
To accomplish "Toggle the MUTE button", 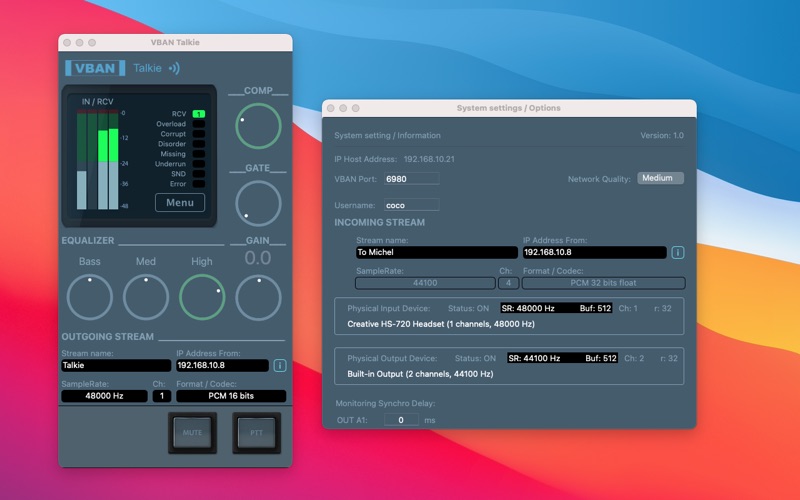I will (x=192, y=433).
